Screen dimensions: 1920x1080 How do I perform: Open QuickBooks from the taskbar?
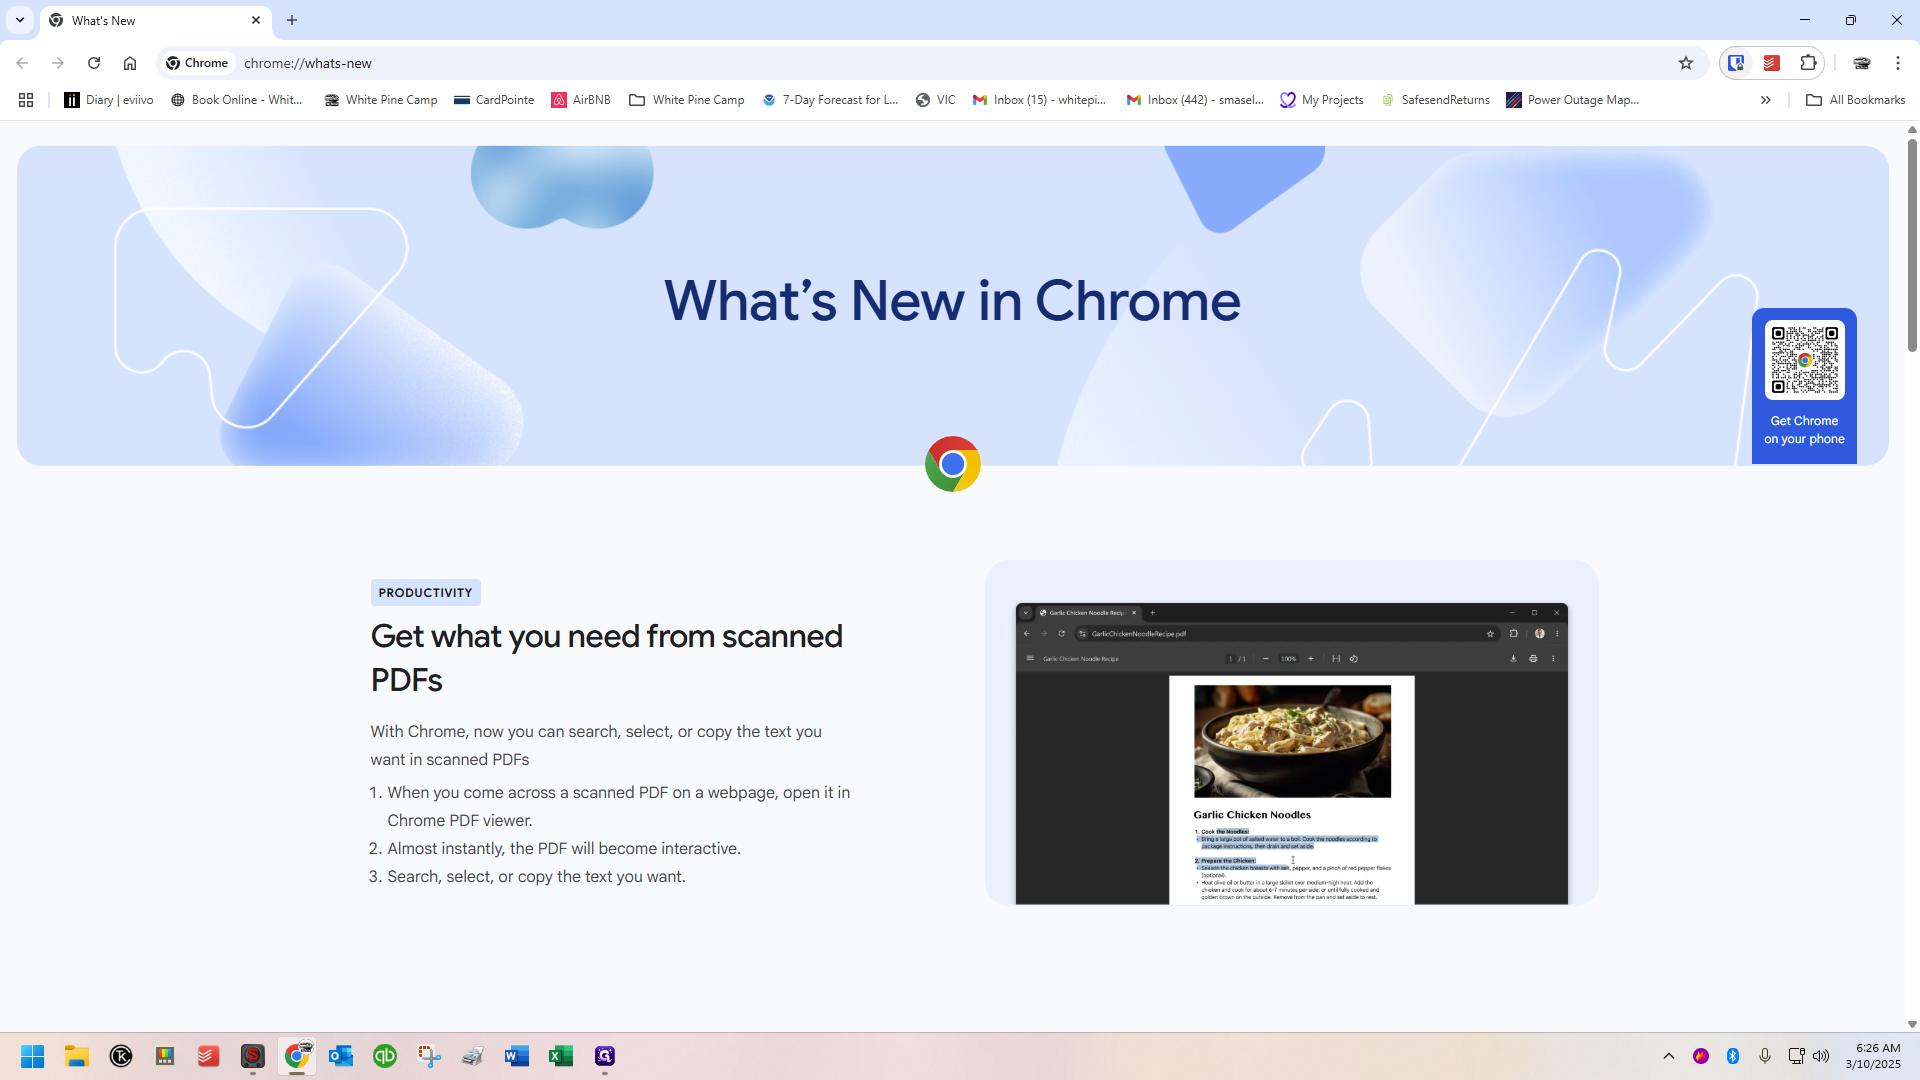385,1056
